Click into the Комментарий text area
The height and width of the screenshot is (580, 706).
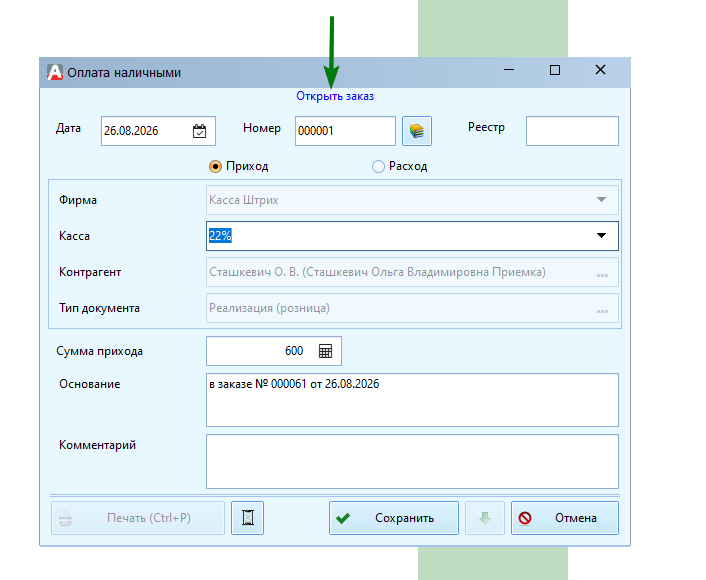(x=412, y=462)
